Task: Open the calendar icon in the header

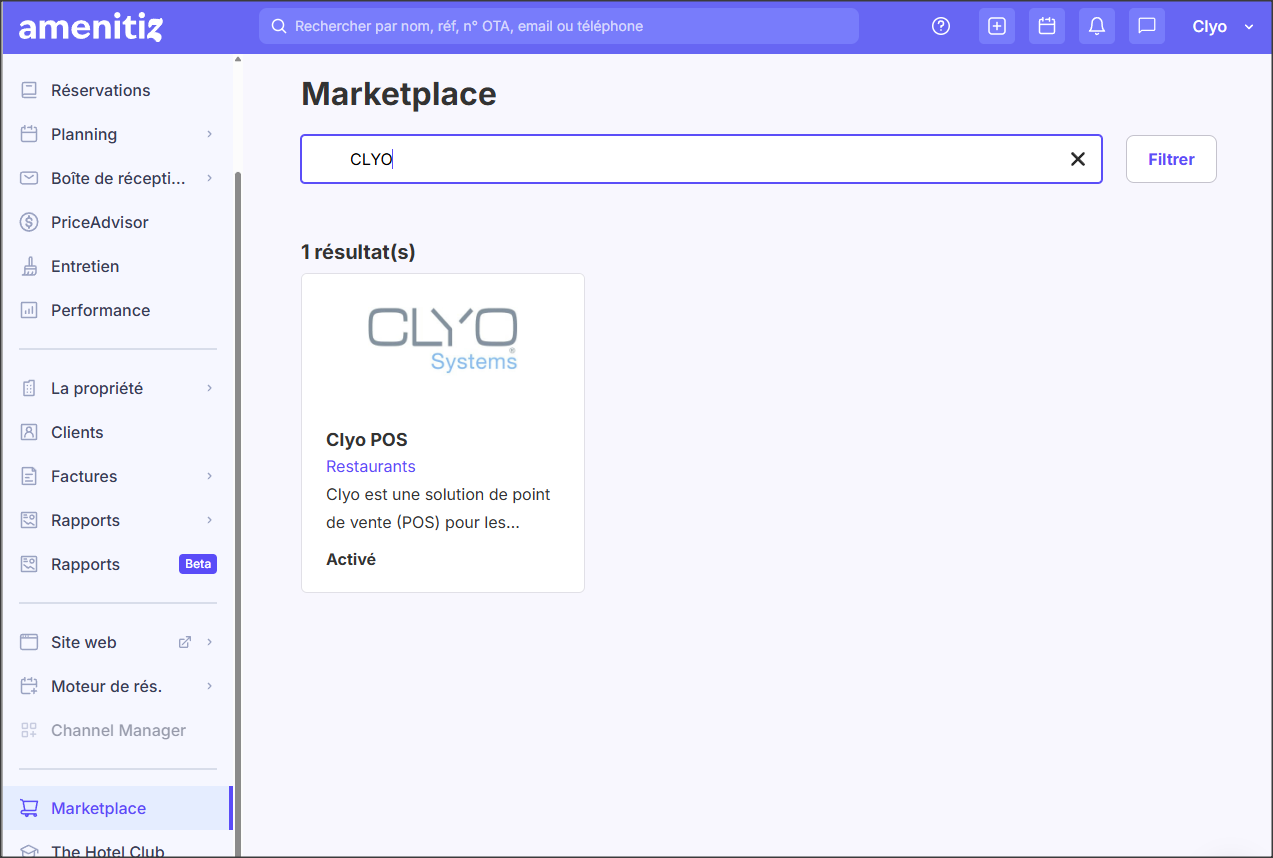Action: (x=1047, y=26)
